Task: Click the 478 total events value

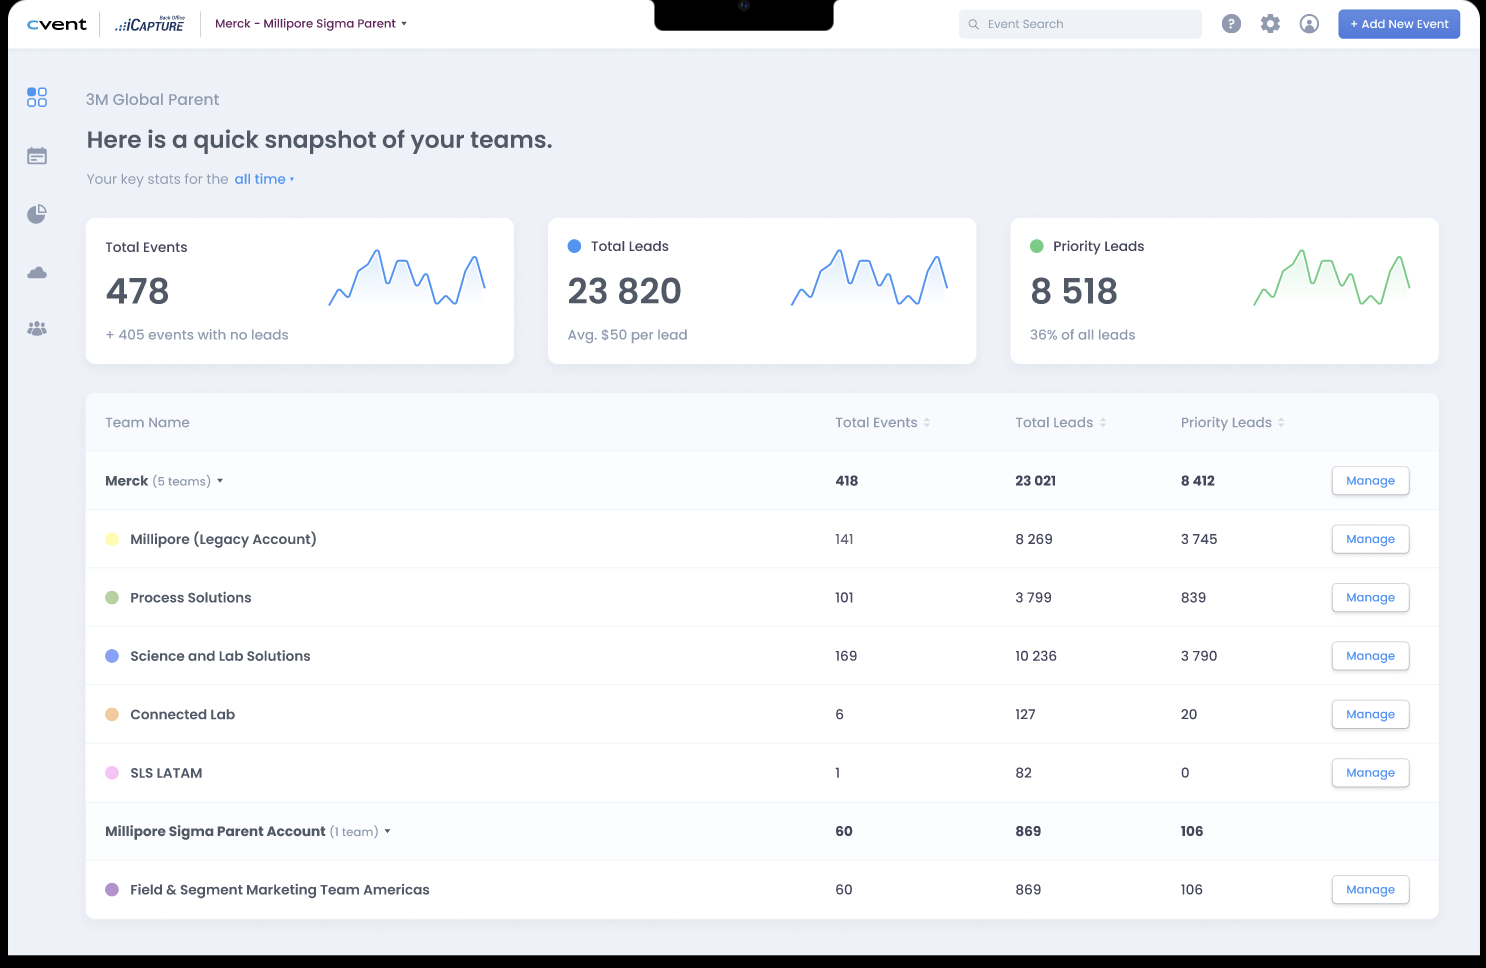Action: 138,291
